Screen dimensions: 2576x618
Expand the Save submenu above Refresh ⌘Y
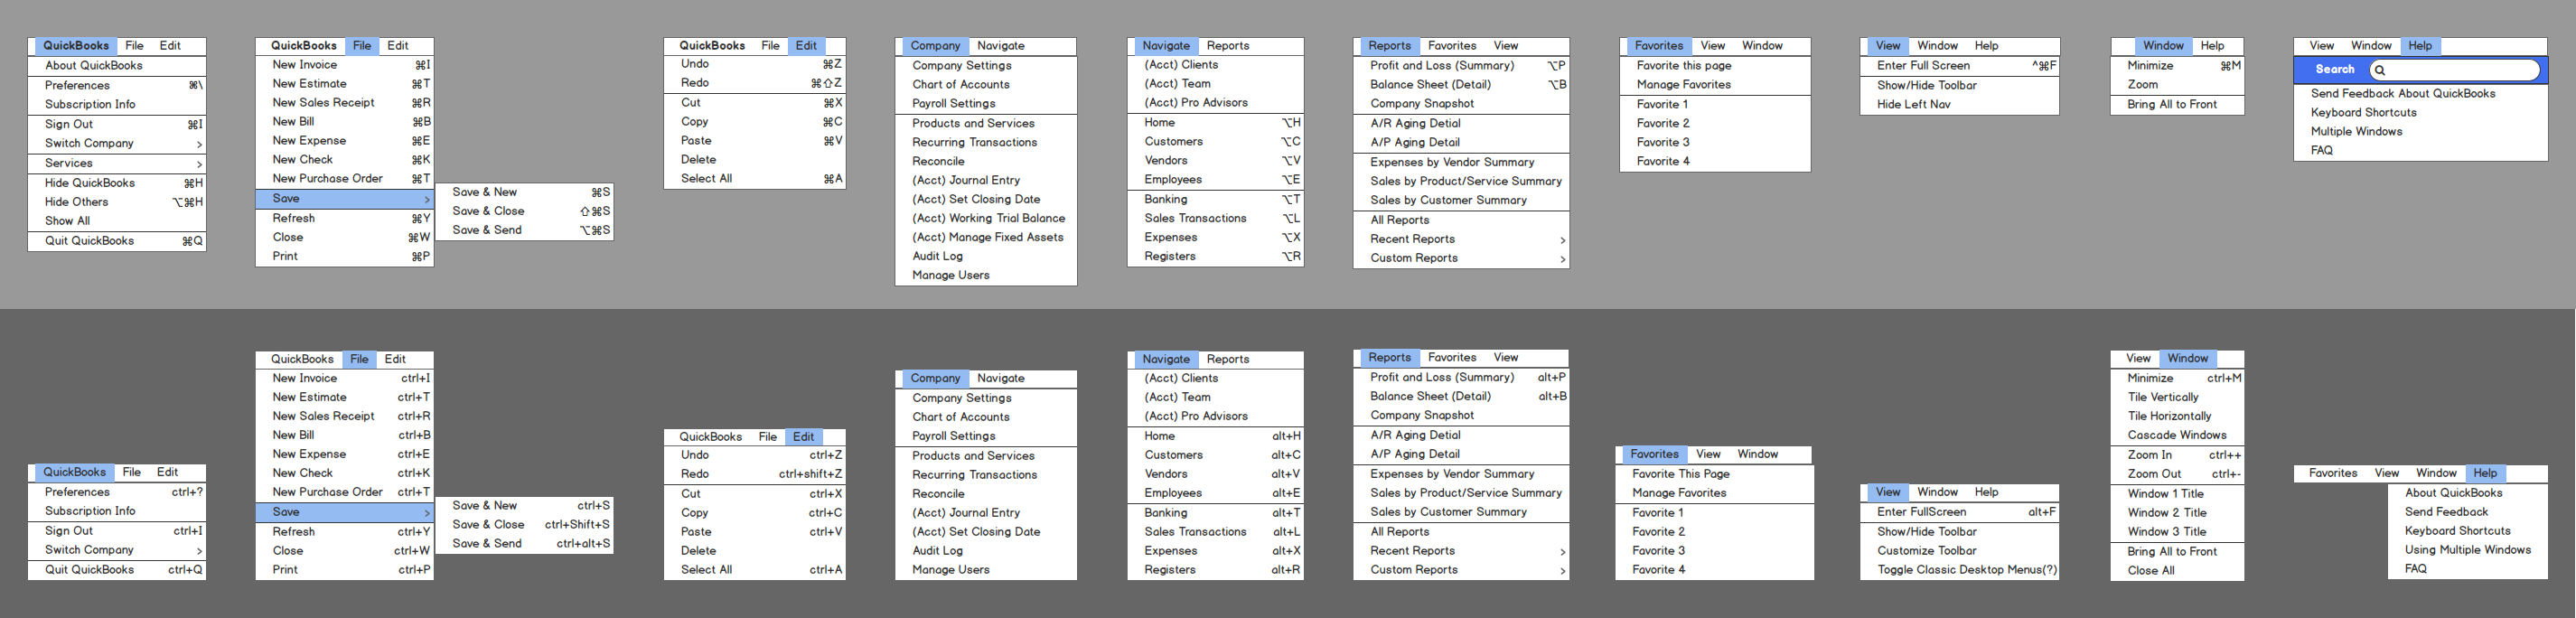345,199
